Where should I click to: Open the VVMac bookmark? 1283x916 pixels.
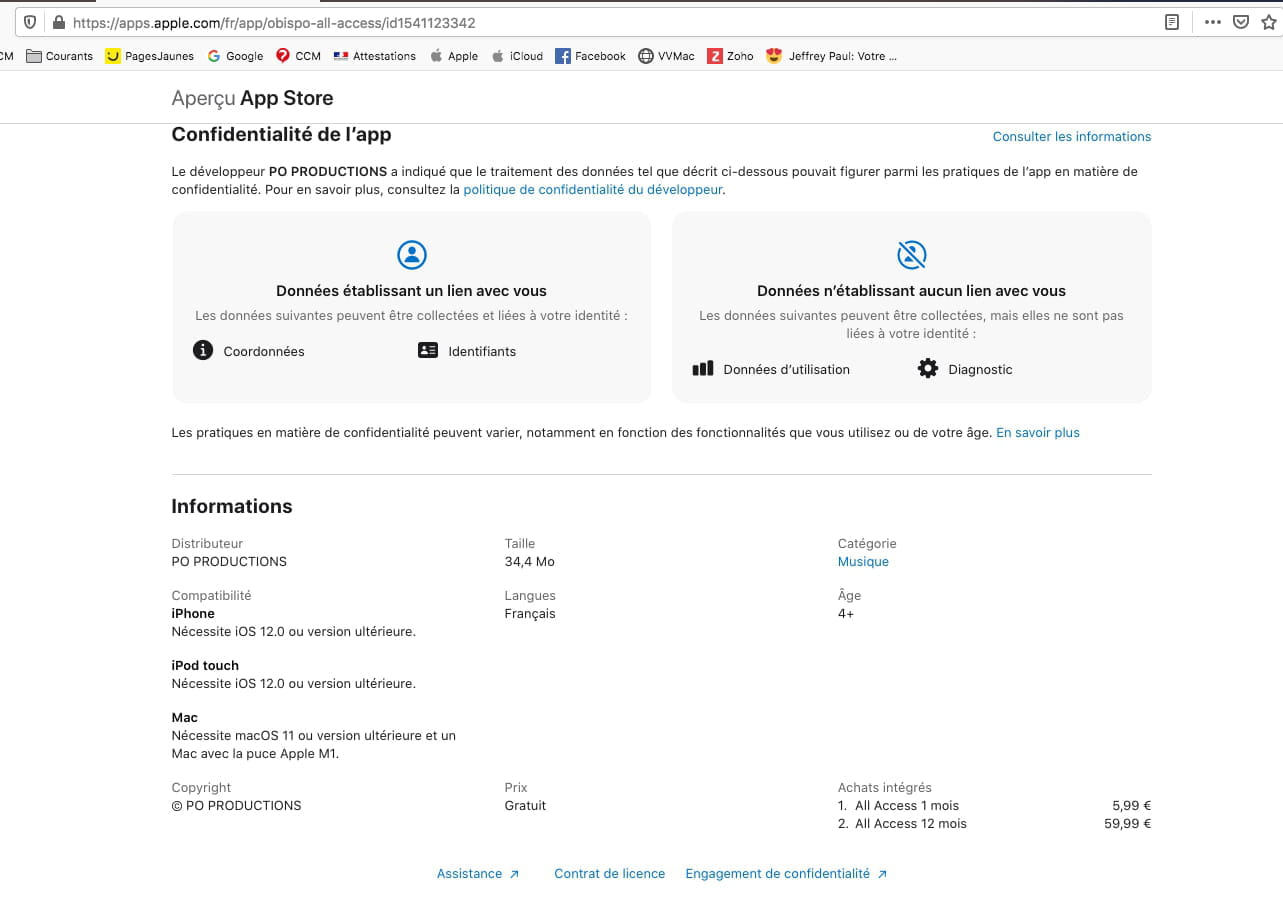click(x=666, y=56)
